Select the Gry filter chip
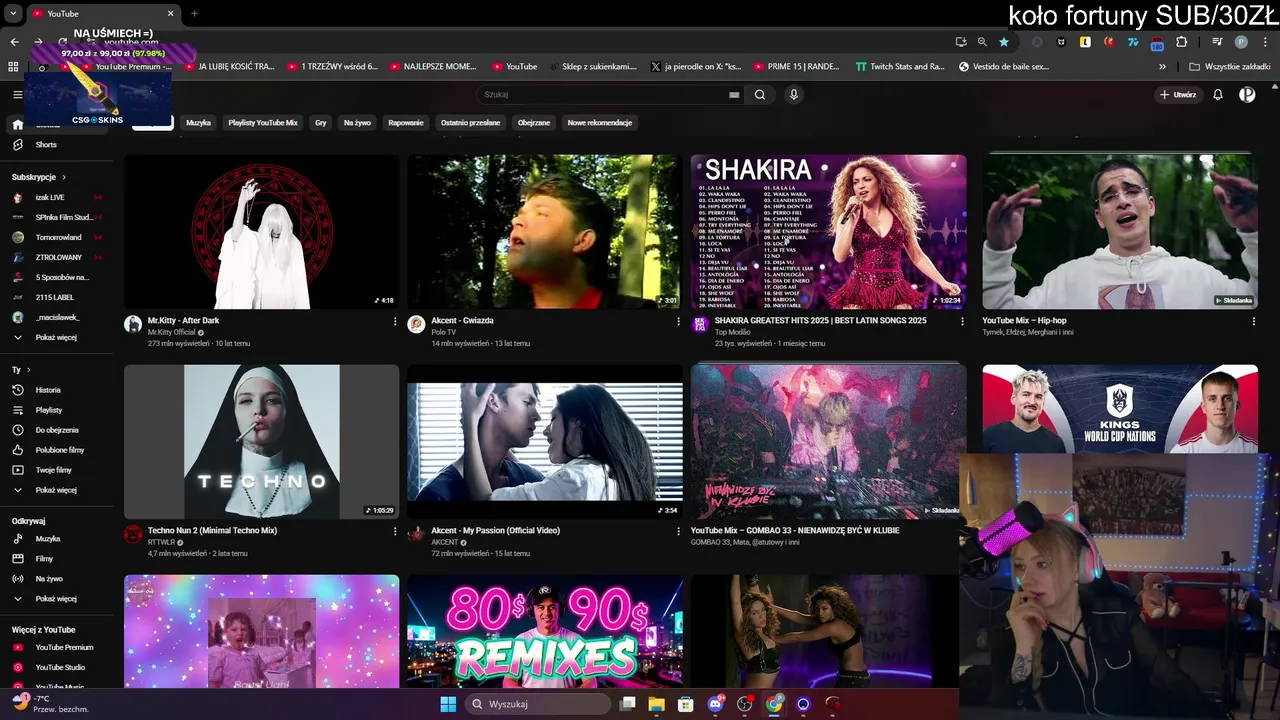Viewport: 1280px width, 720px height. pos(321,123)
